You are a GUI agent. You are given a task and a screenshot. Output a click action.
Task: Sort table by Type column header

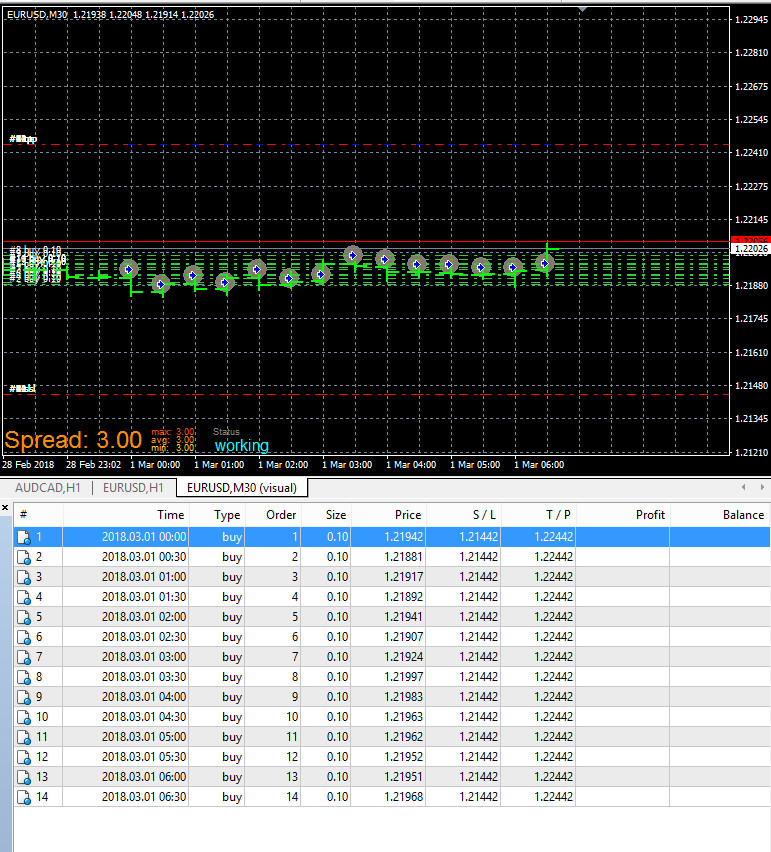[x=217, y=515]
